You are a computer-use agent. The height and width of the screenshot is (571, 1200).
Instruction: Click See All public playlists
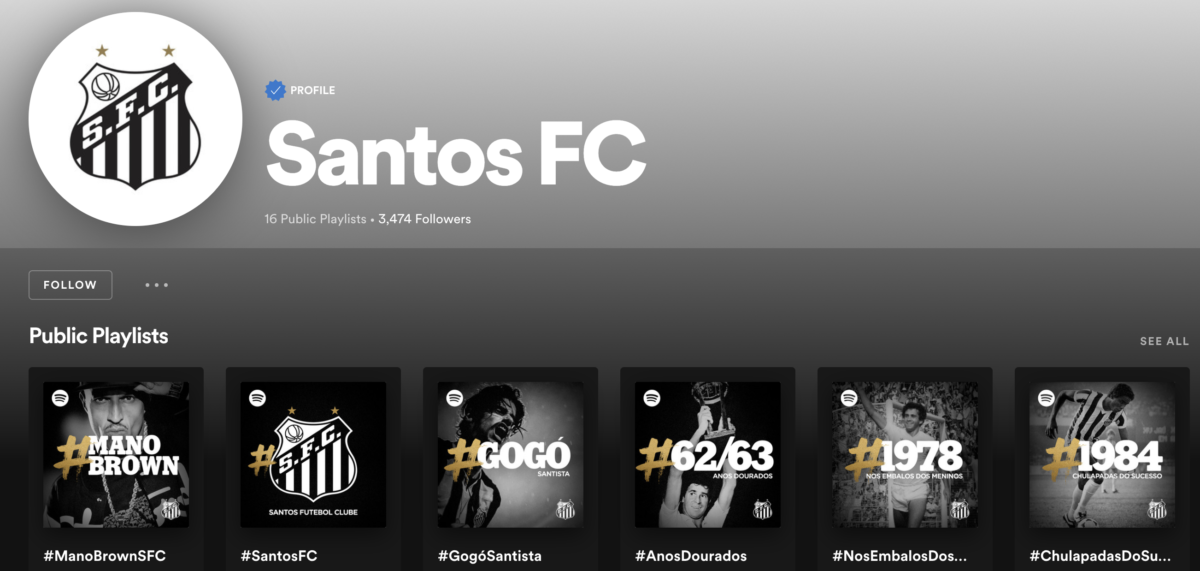1164,341
